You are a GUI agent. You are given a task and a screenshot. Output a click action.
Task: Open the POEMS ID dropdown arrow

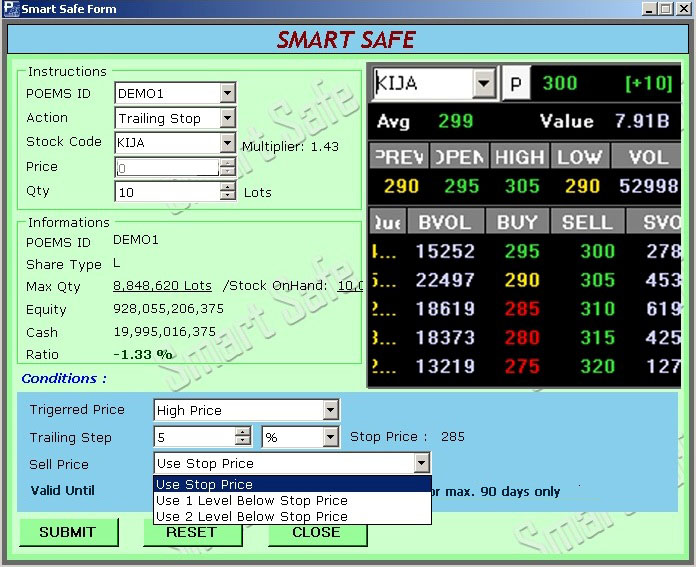pyautogui.click(x=227, y=93)
